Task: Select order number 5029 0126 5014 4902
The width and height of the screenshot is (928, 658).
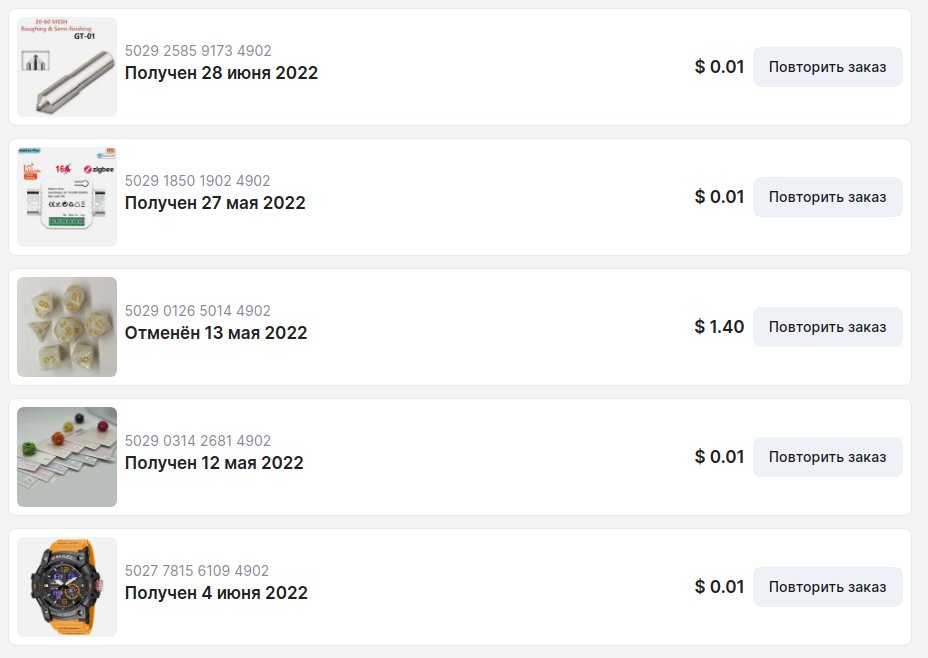Action: click(198, 311)
